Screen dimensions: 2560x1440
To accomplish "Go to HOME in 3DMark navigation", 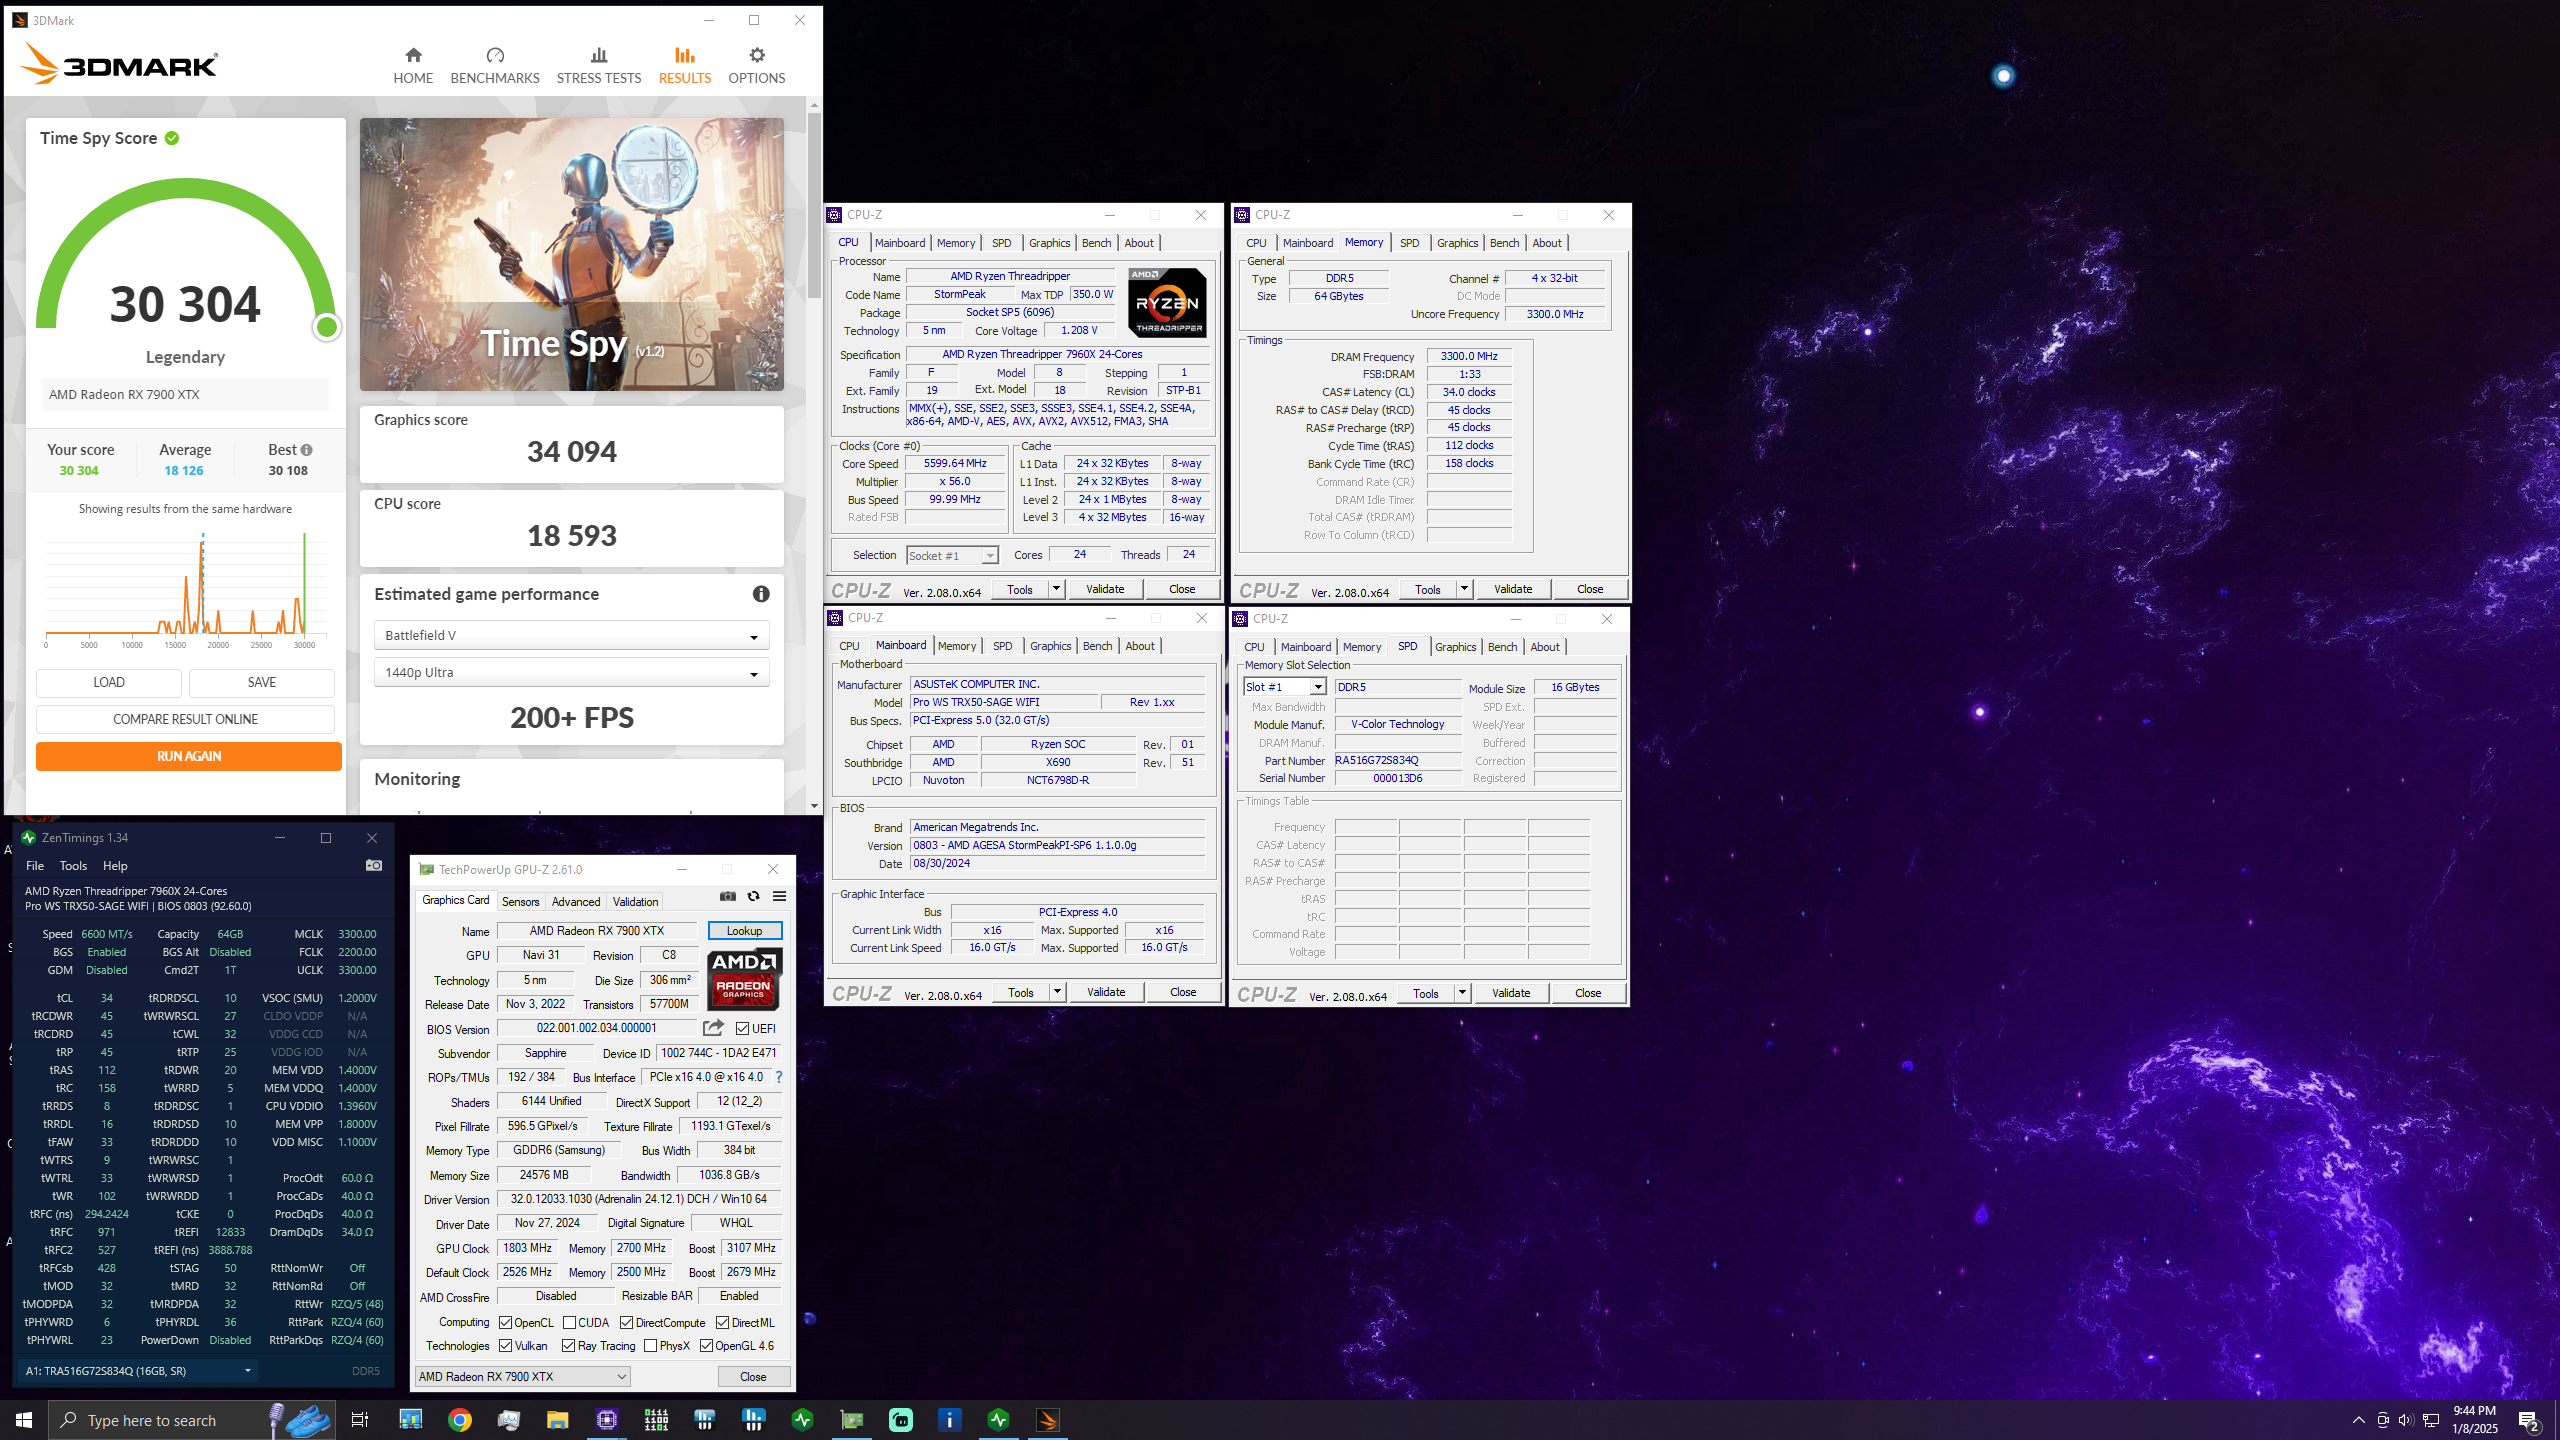I will tap(413, 66).
